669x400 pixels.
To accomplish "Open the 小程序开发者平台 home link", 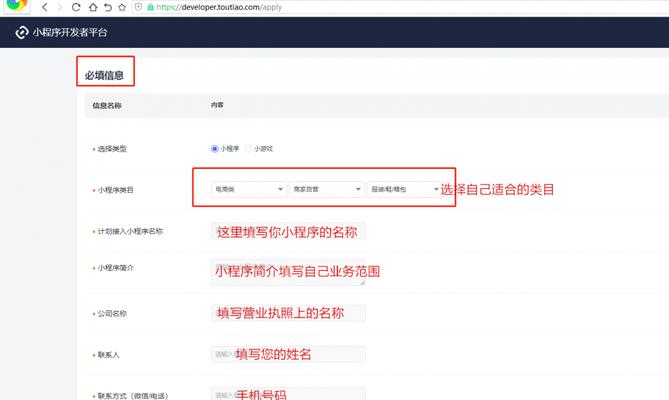I will (70, 32).
